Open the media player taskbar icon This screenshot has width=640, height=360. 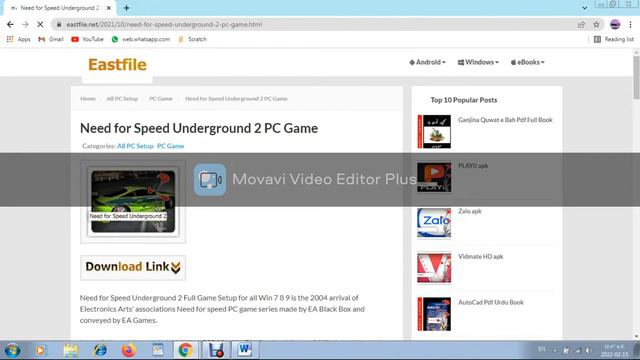click(40, 350)
